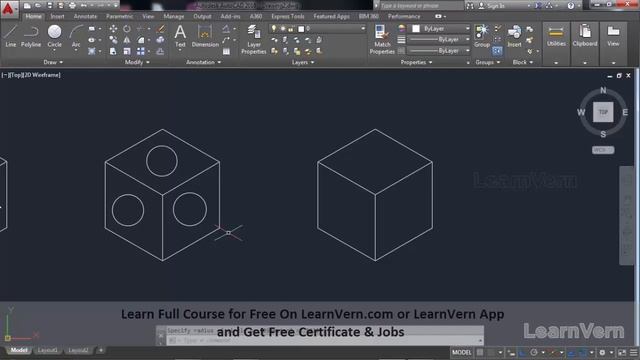
Task: Toggle polar tracking in status bar
Action: point(534,352)
